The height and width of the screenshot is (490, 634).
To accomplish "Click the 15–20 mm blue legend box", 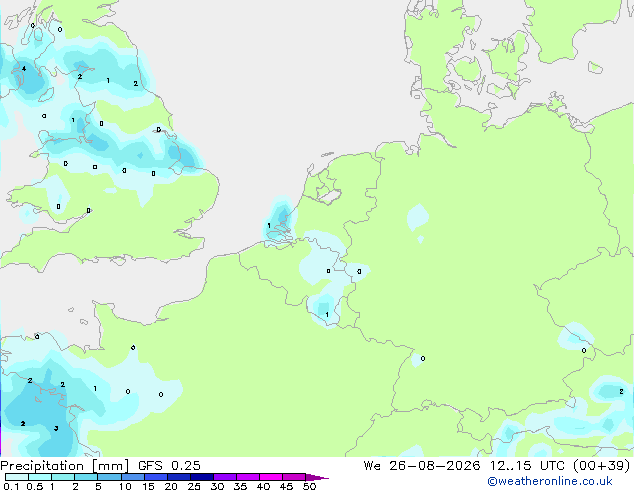I will (x=155, y=477).
